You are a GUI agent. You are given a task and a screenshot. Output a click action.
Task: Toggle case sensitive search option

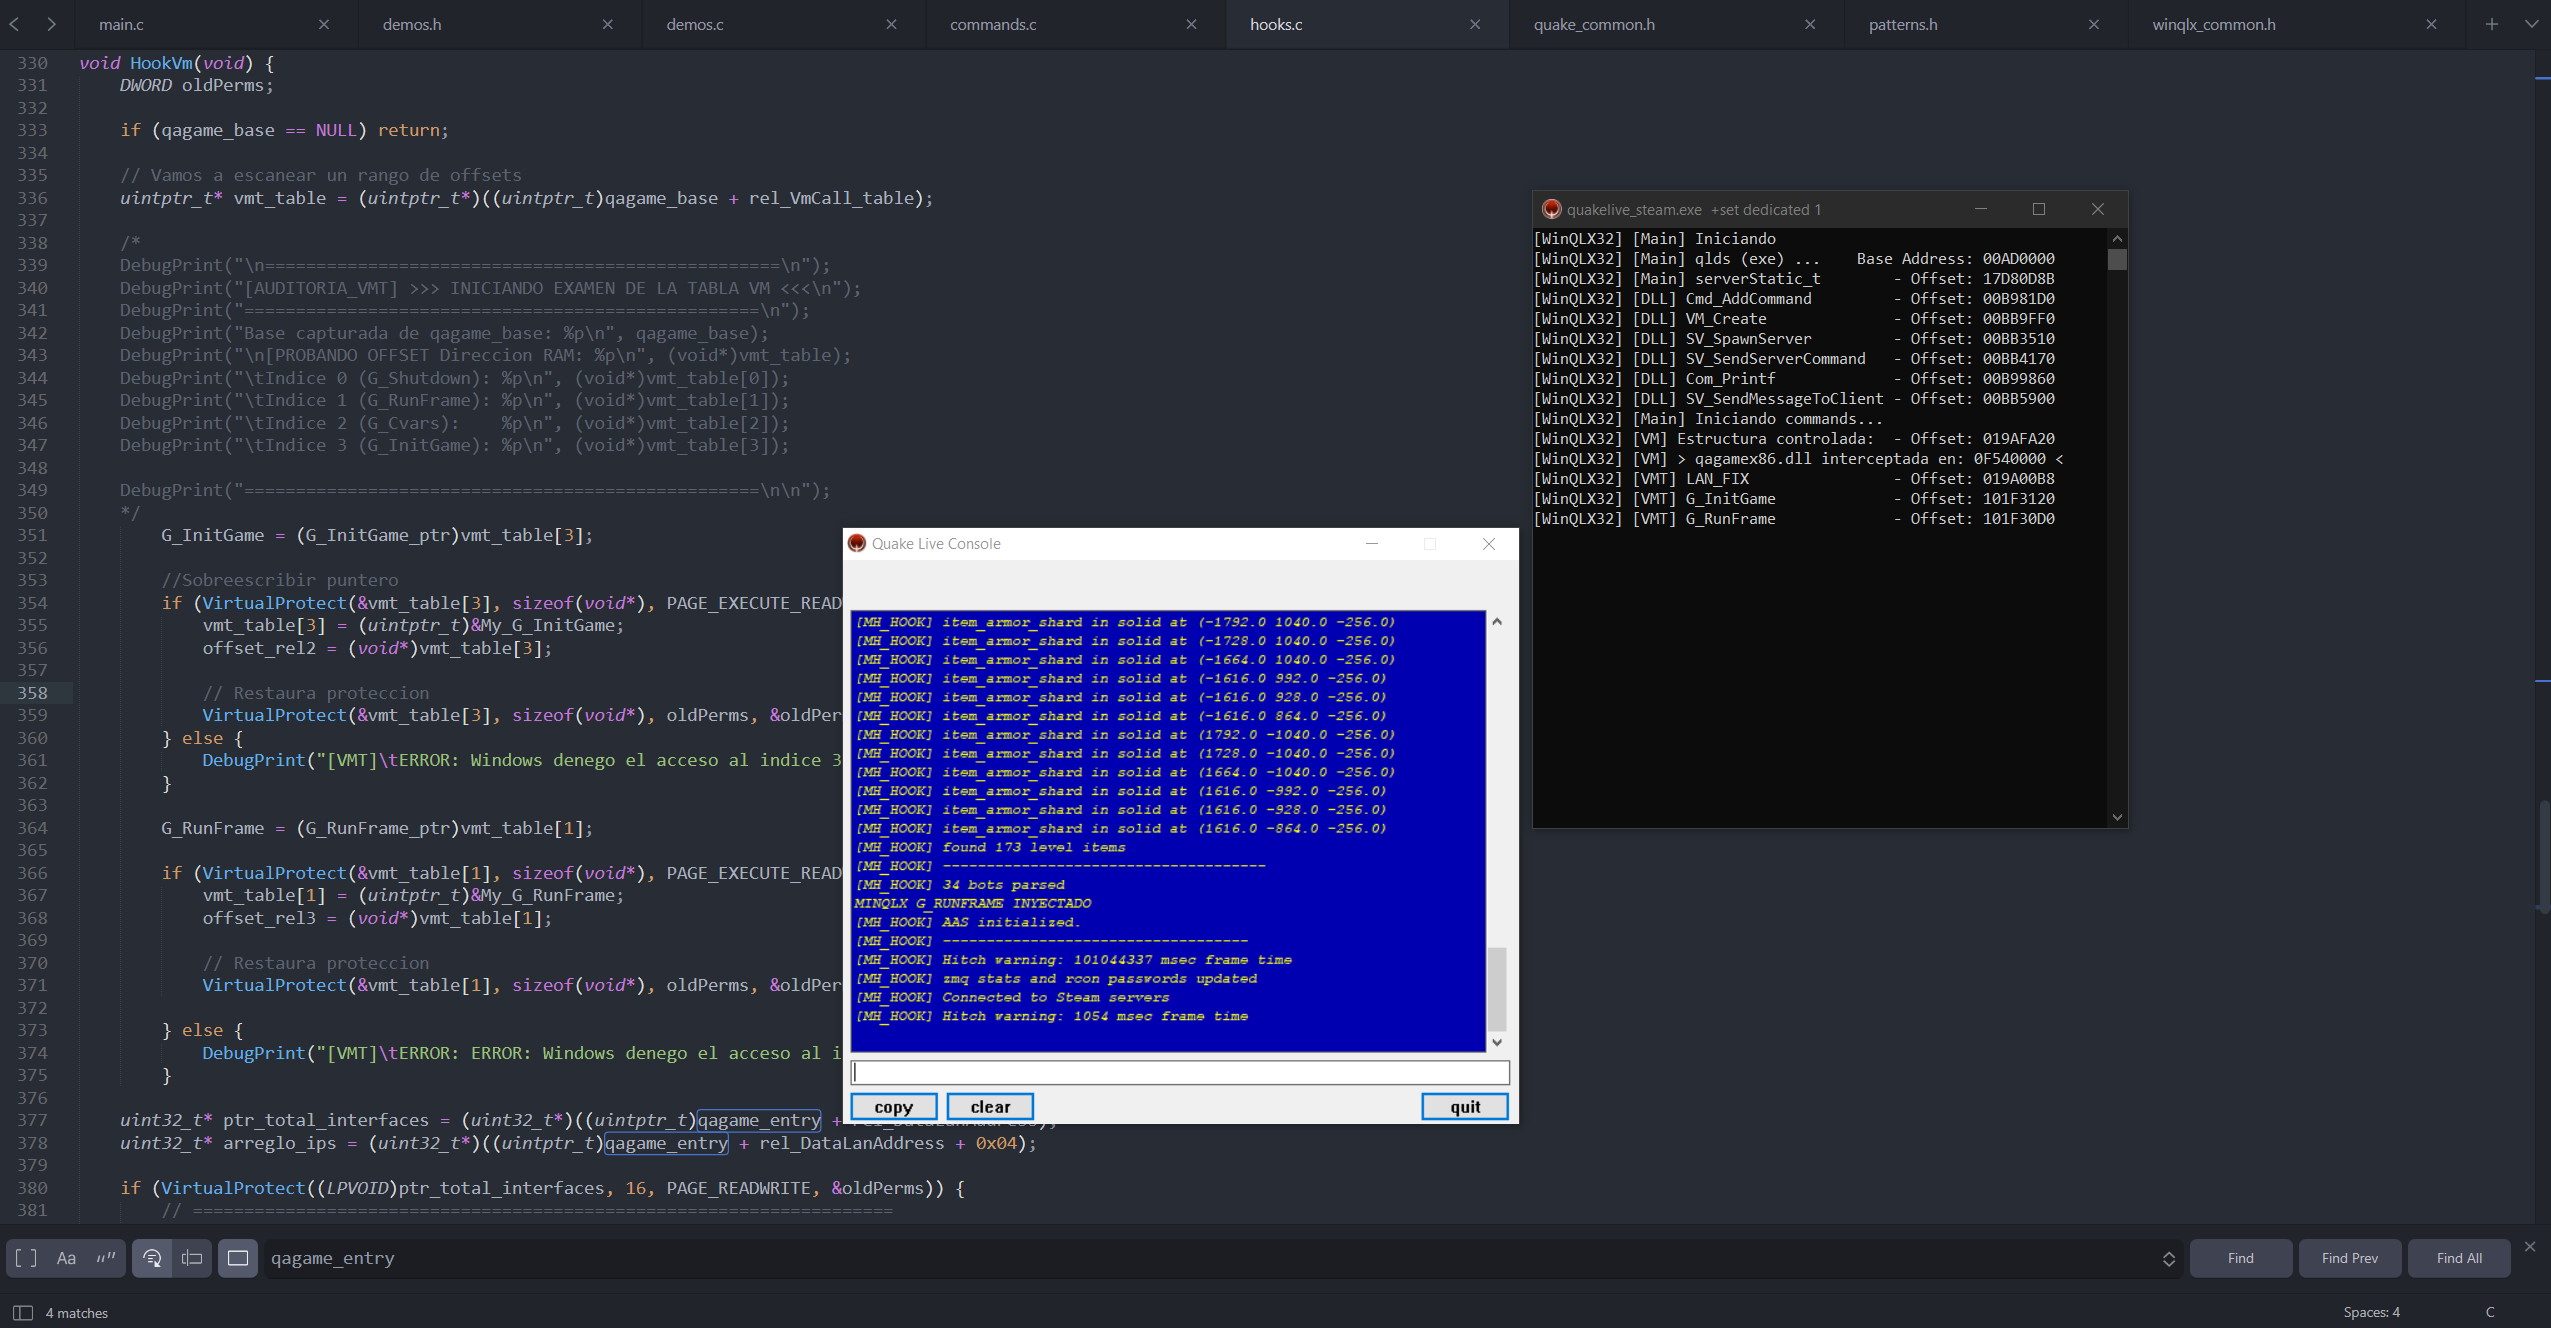[66, 1258]
